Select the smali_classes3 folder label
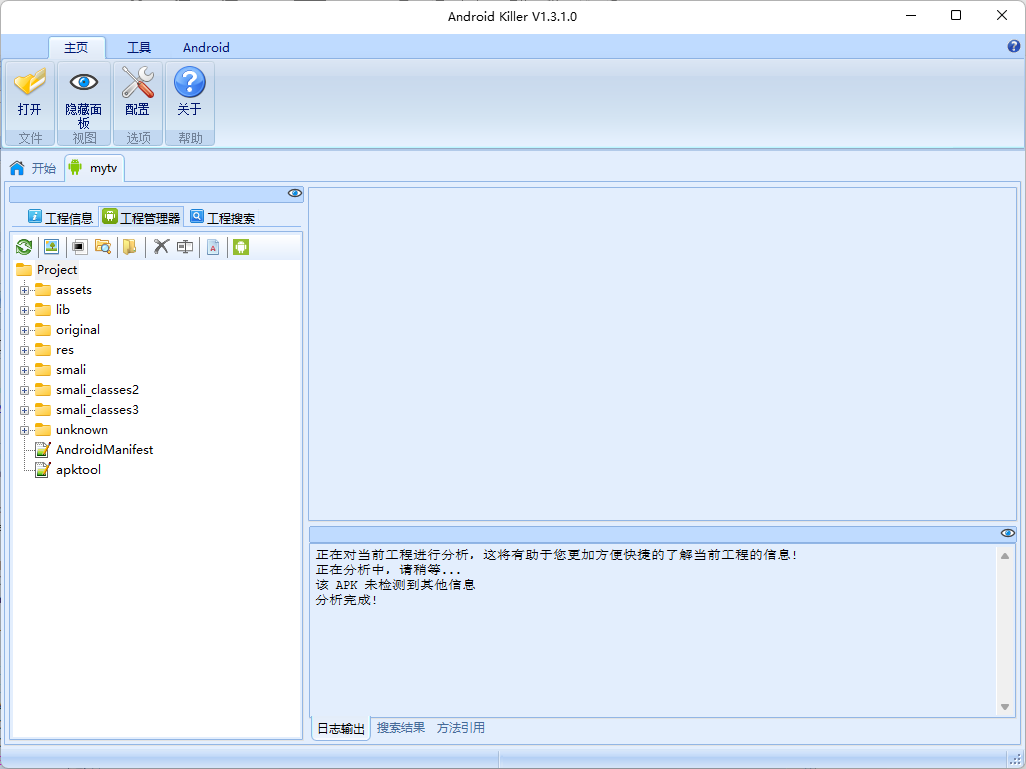The height and width of the screenshot is (769, 1026). [x=97, y=410]
